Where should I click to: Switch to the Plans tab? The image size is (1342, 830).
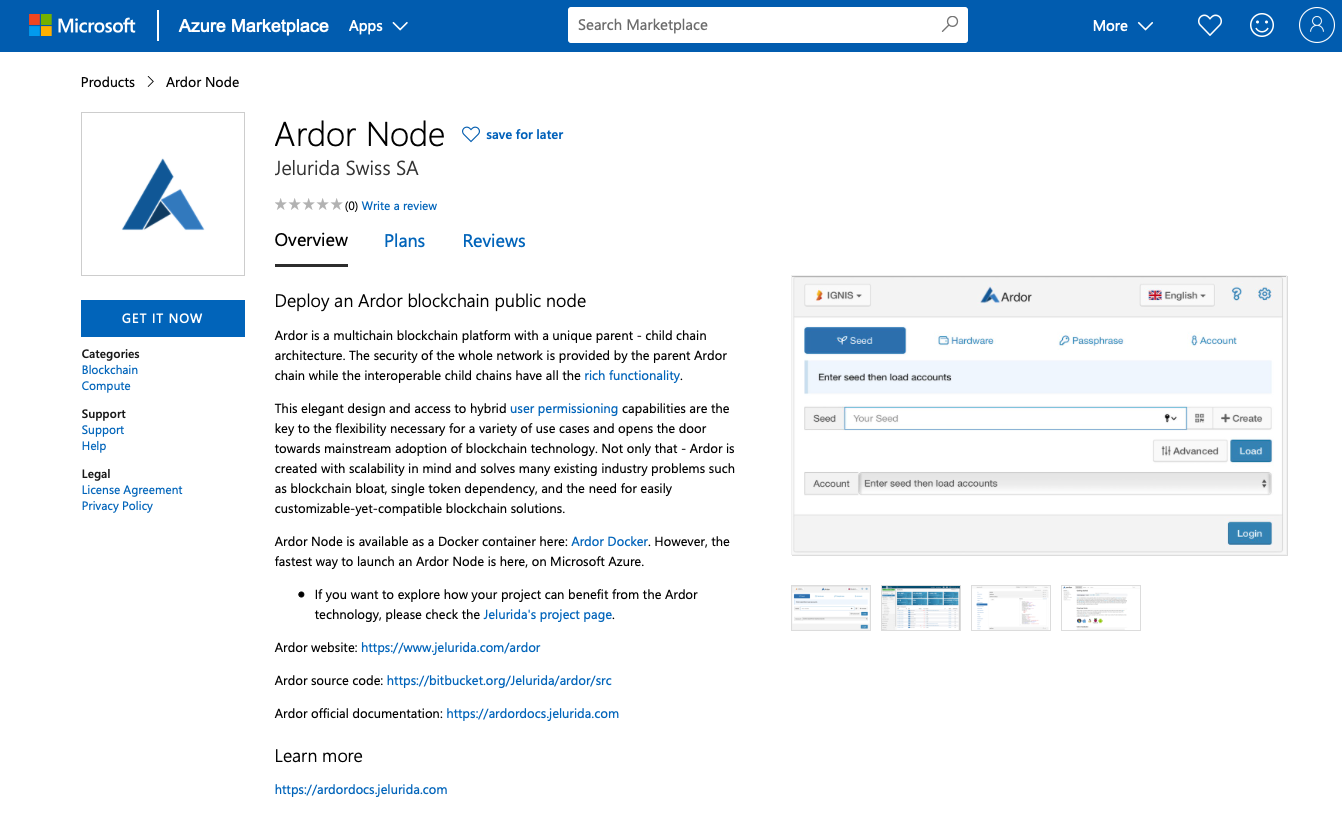[404, 240]
